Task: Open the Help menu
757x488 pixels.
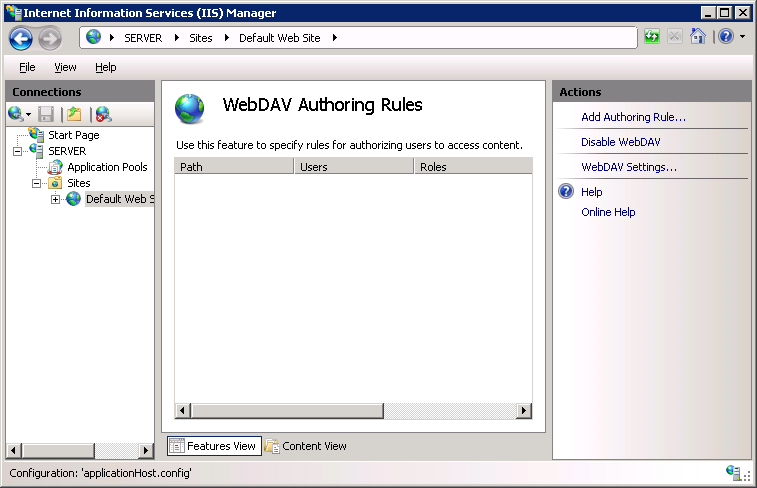Action: click(106, 67)
